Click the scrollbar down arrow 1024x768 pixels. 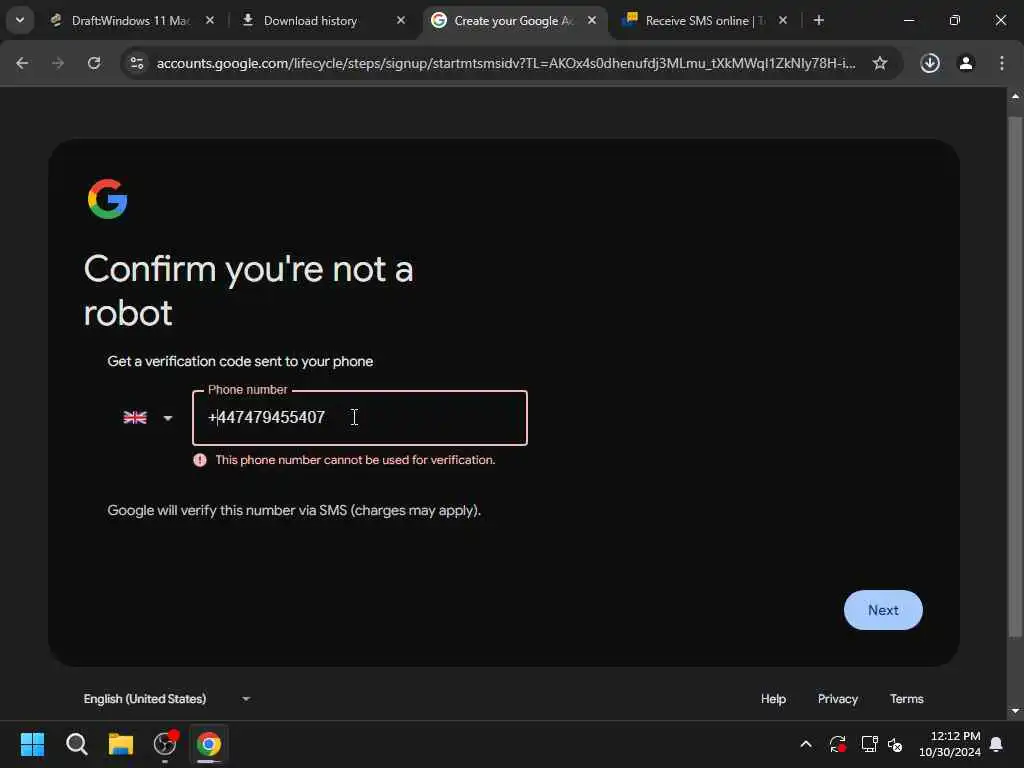[1015, 711]
